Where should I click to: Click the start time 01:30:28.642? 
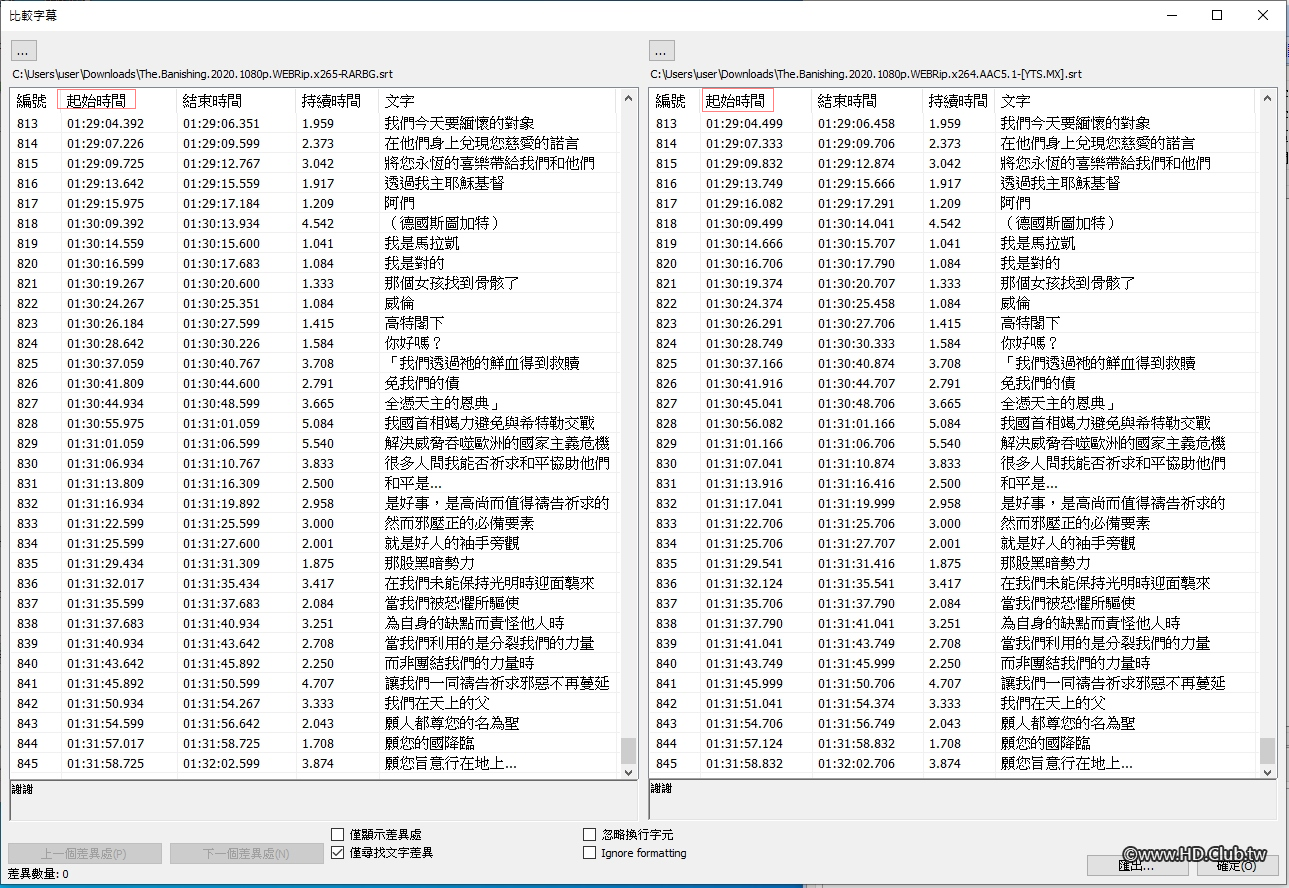tap(105, 344)
